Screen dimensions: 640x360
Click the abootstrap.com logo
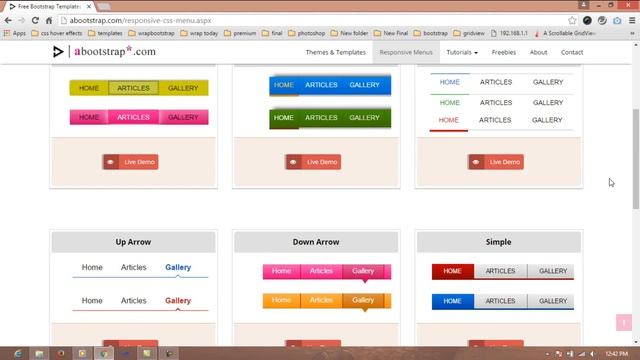tap(104, 52)
